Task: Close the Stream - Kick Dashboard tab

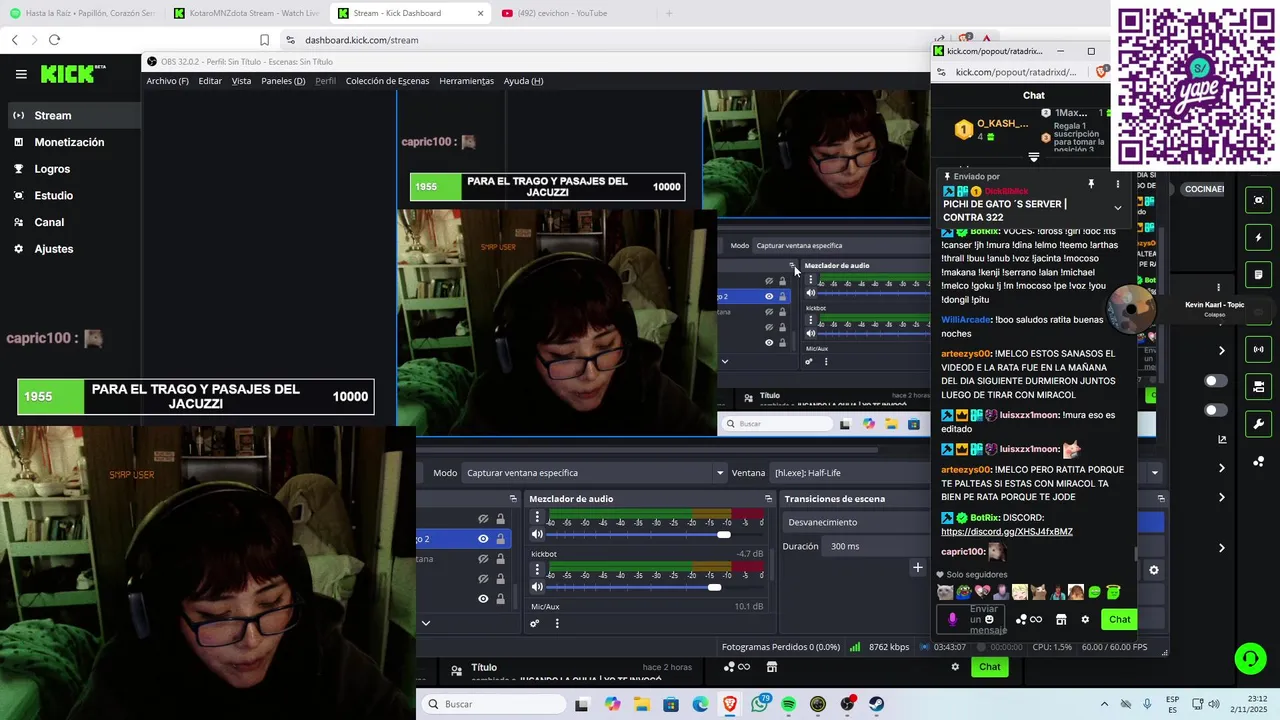Action: 480,13
